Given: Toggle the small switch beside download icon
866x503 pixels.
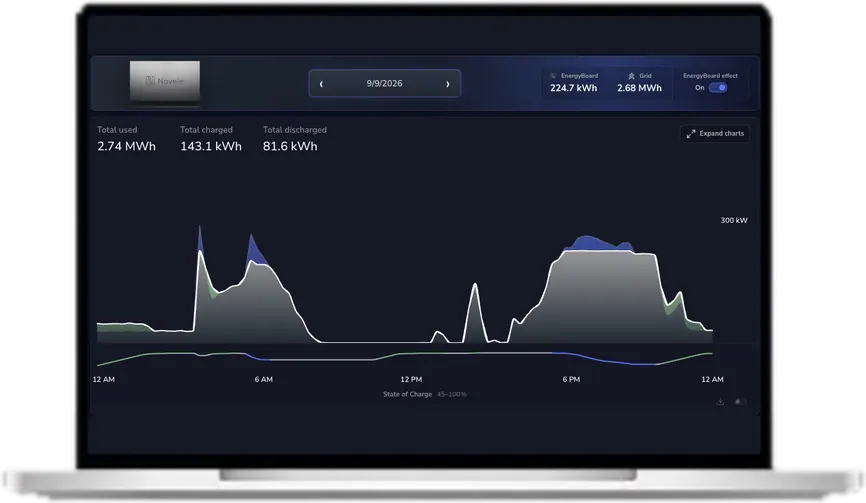Looking at the screenshot, I should click(x=740, y=401).
